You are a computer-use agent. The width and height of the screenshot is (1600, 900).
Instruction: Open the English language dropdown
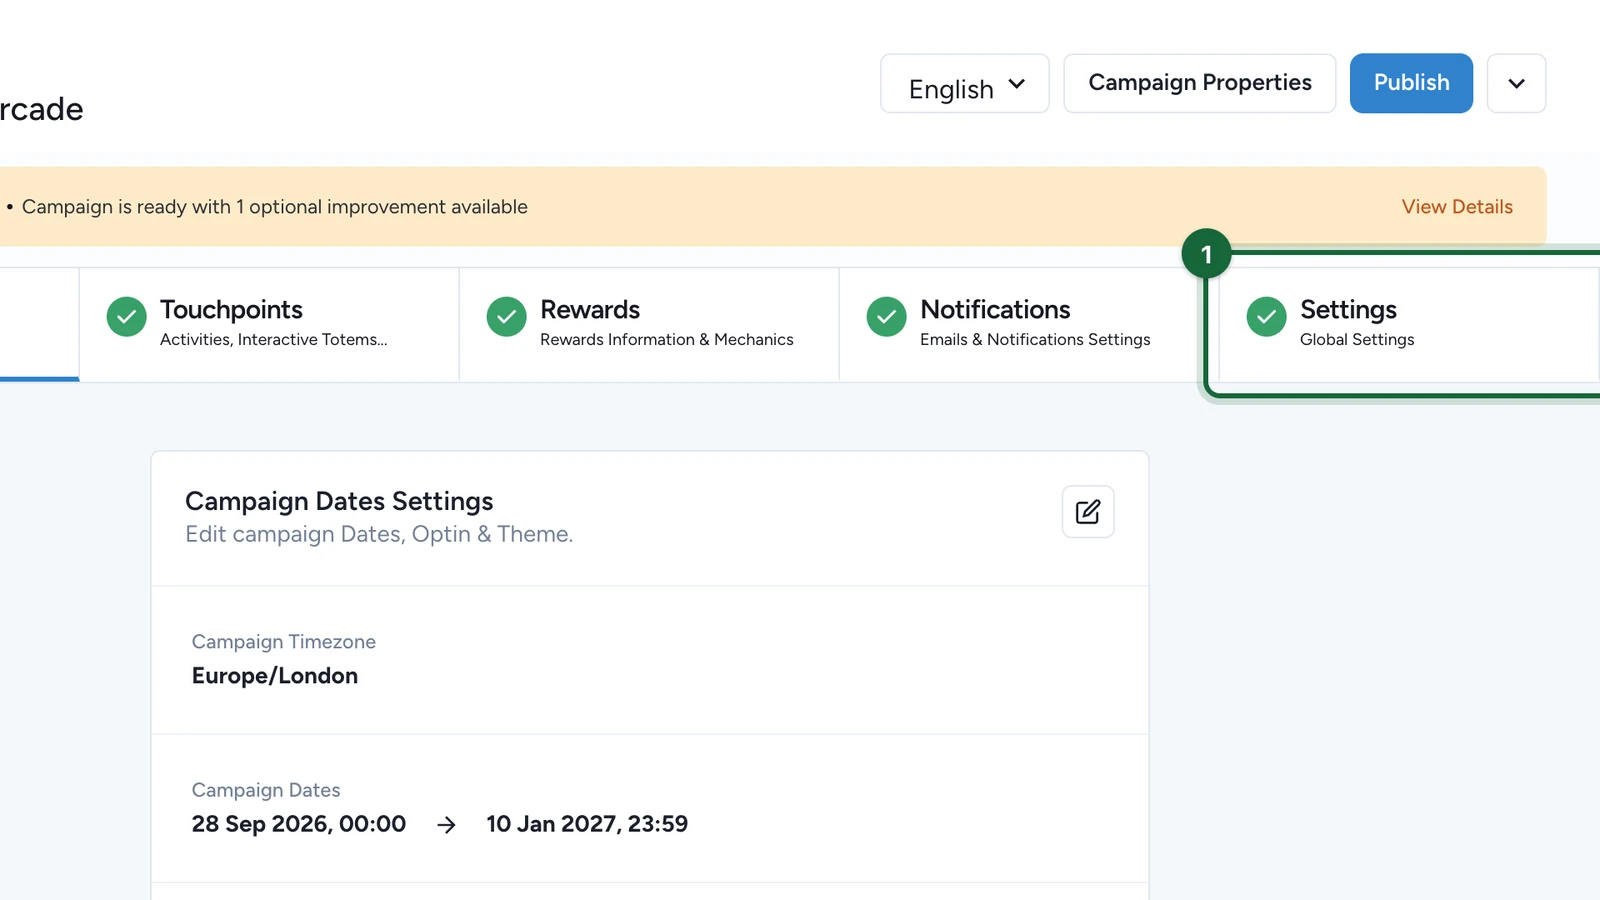(x=965, y=84)
